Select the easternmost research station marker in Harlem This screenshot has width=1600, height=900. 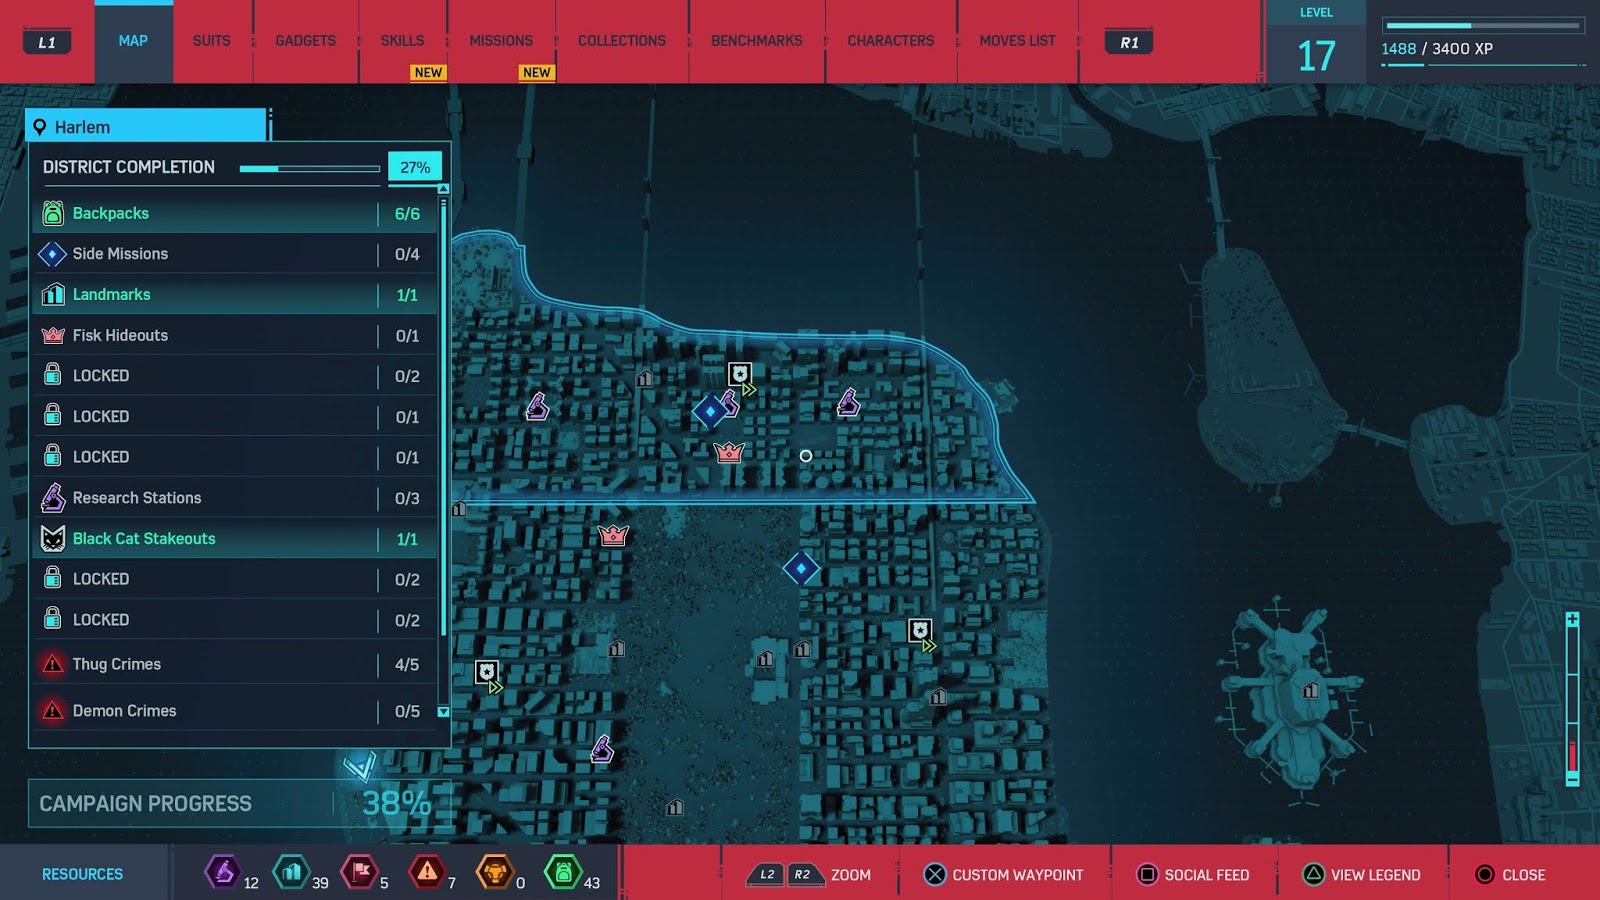pos(849,402)
